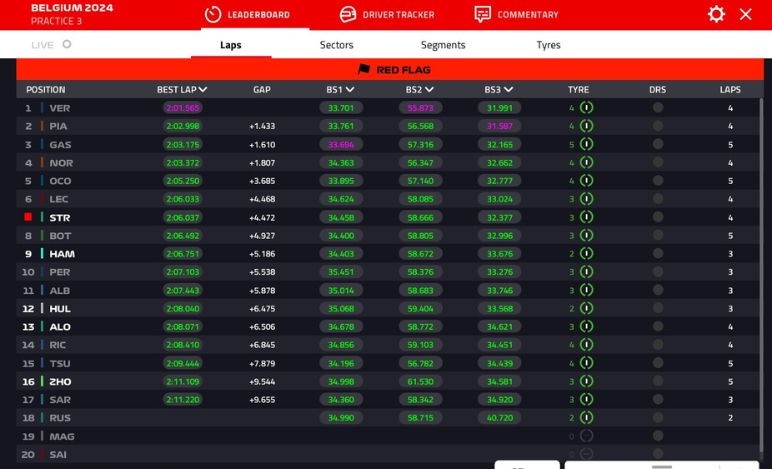
Task: Open the BS3 column dropdown chevron
Action: (x=508, y=90)
